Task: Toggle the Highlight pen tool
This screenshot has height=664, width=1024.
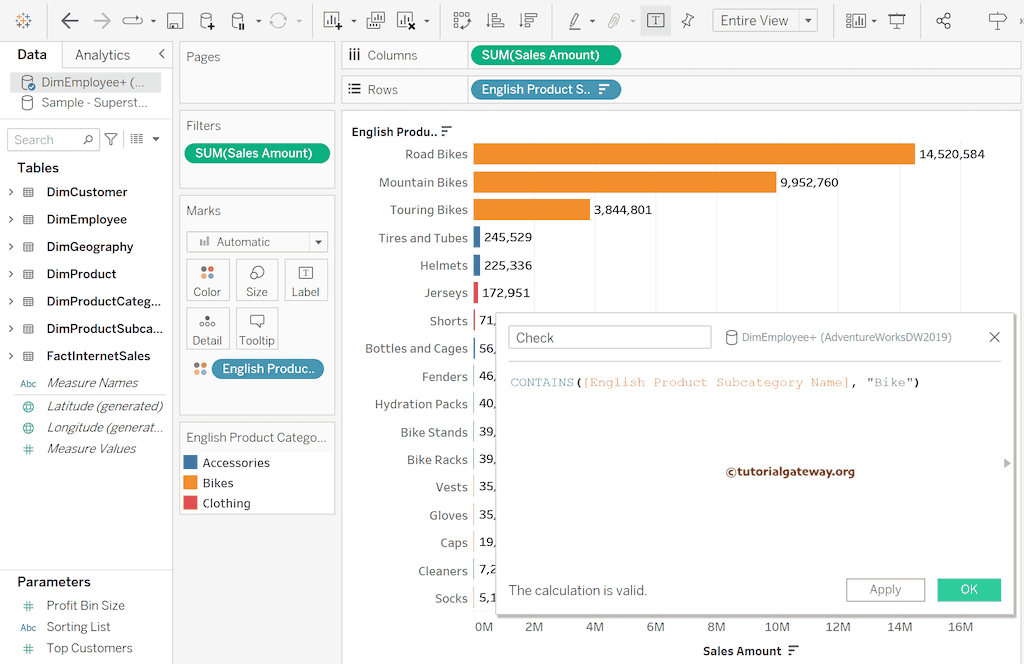Action: click(x=575, y=20)
